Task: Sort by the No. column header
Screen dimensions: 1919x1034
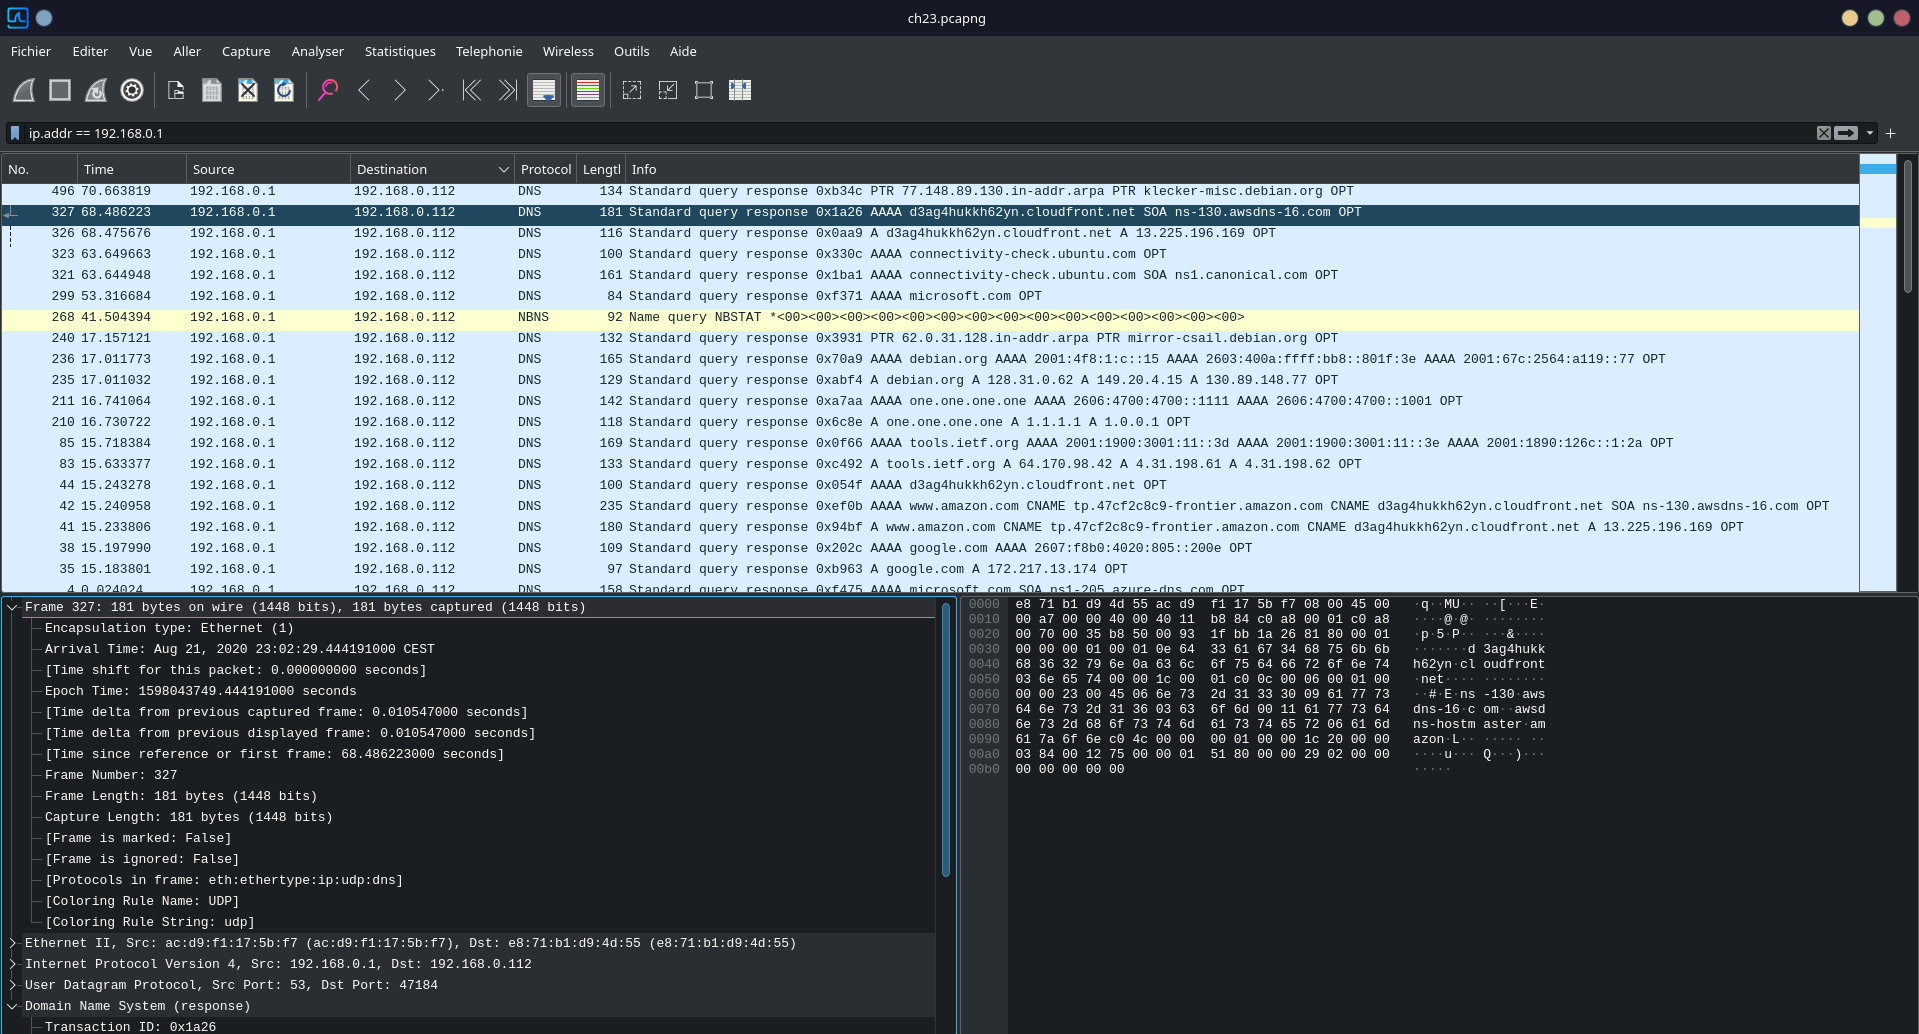Action: [x=39, y=169]
